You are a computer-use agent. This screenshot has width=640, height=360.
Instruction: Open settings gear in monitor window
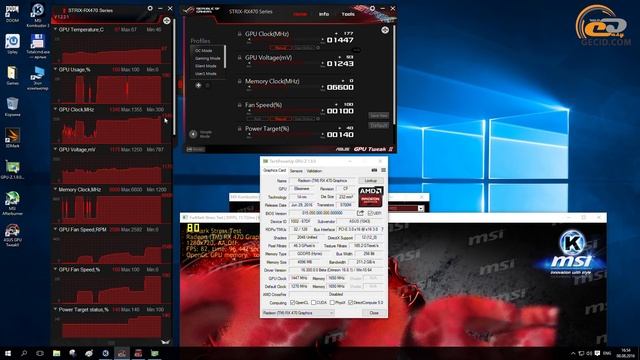point(150,8)
